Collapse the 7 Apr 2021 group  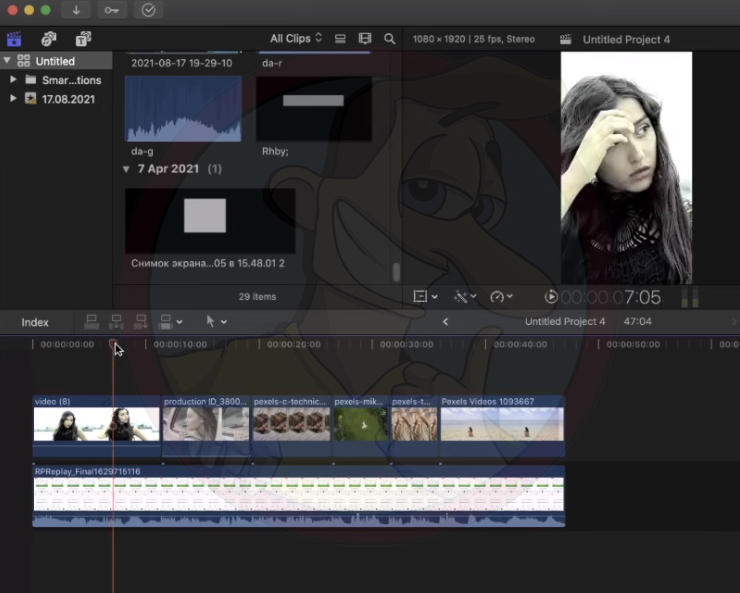pos(126,169)
